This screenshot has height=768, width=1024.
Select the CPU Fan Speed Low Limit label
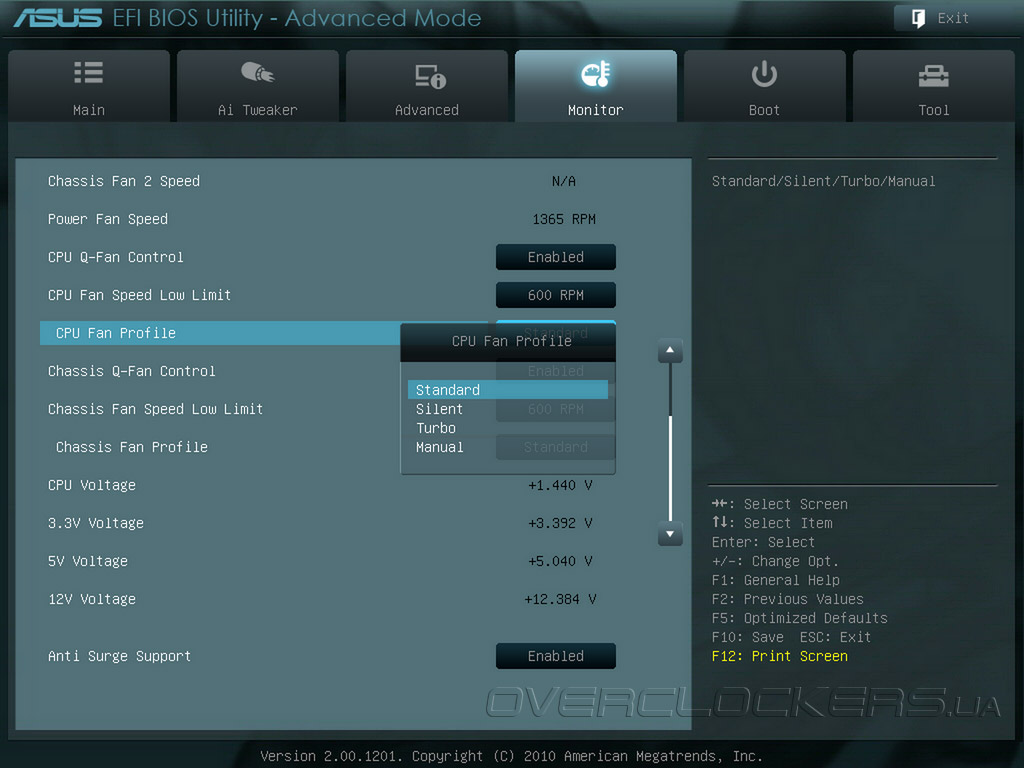tap(140, 295)
